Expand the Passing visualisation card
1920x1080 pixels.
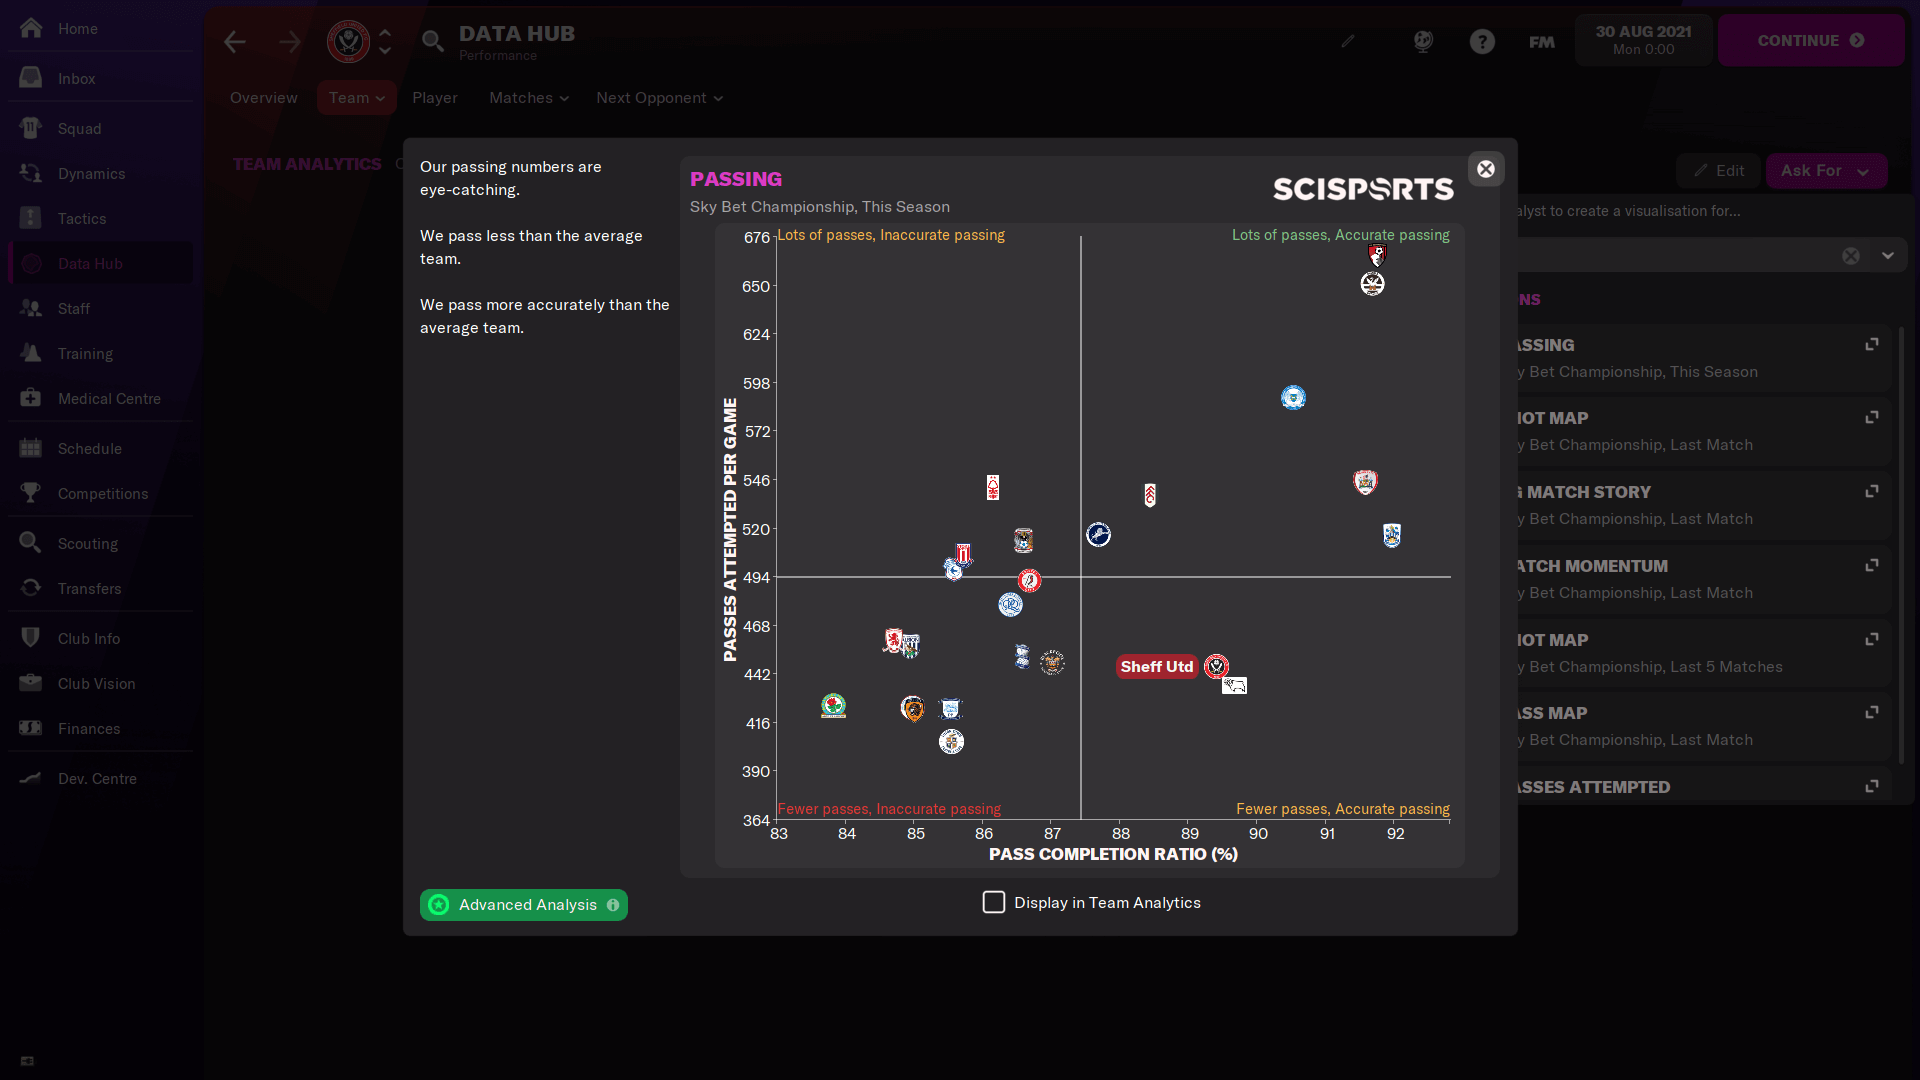click(x=1872, y=344)
